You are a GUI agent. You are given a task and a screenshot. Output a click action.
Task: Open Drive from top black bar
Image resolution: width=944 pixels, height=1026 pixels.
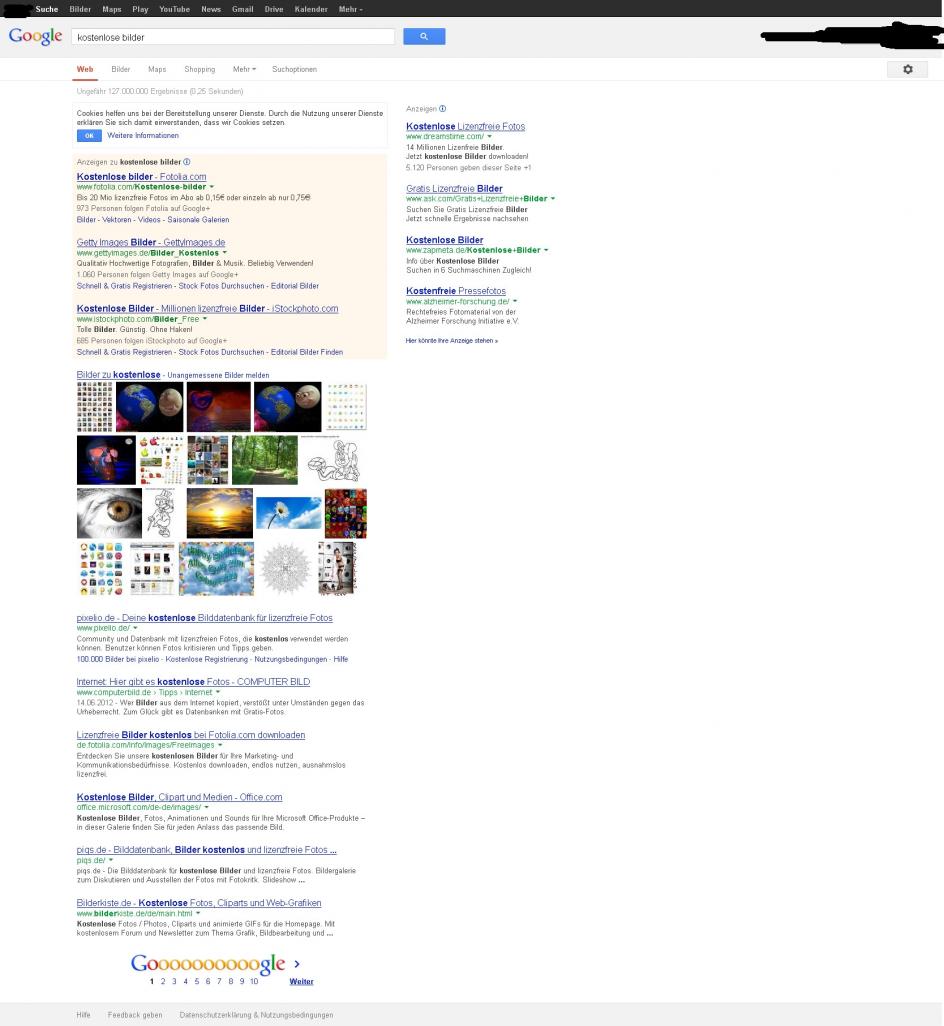pos(274,9)
